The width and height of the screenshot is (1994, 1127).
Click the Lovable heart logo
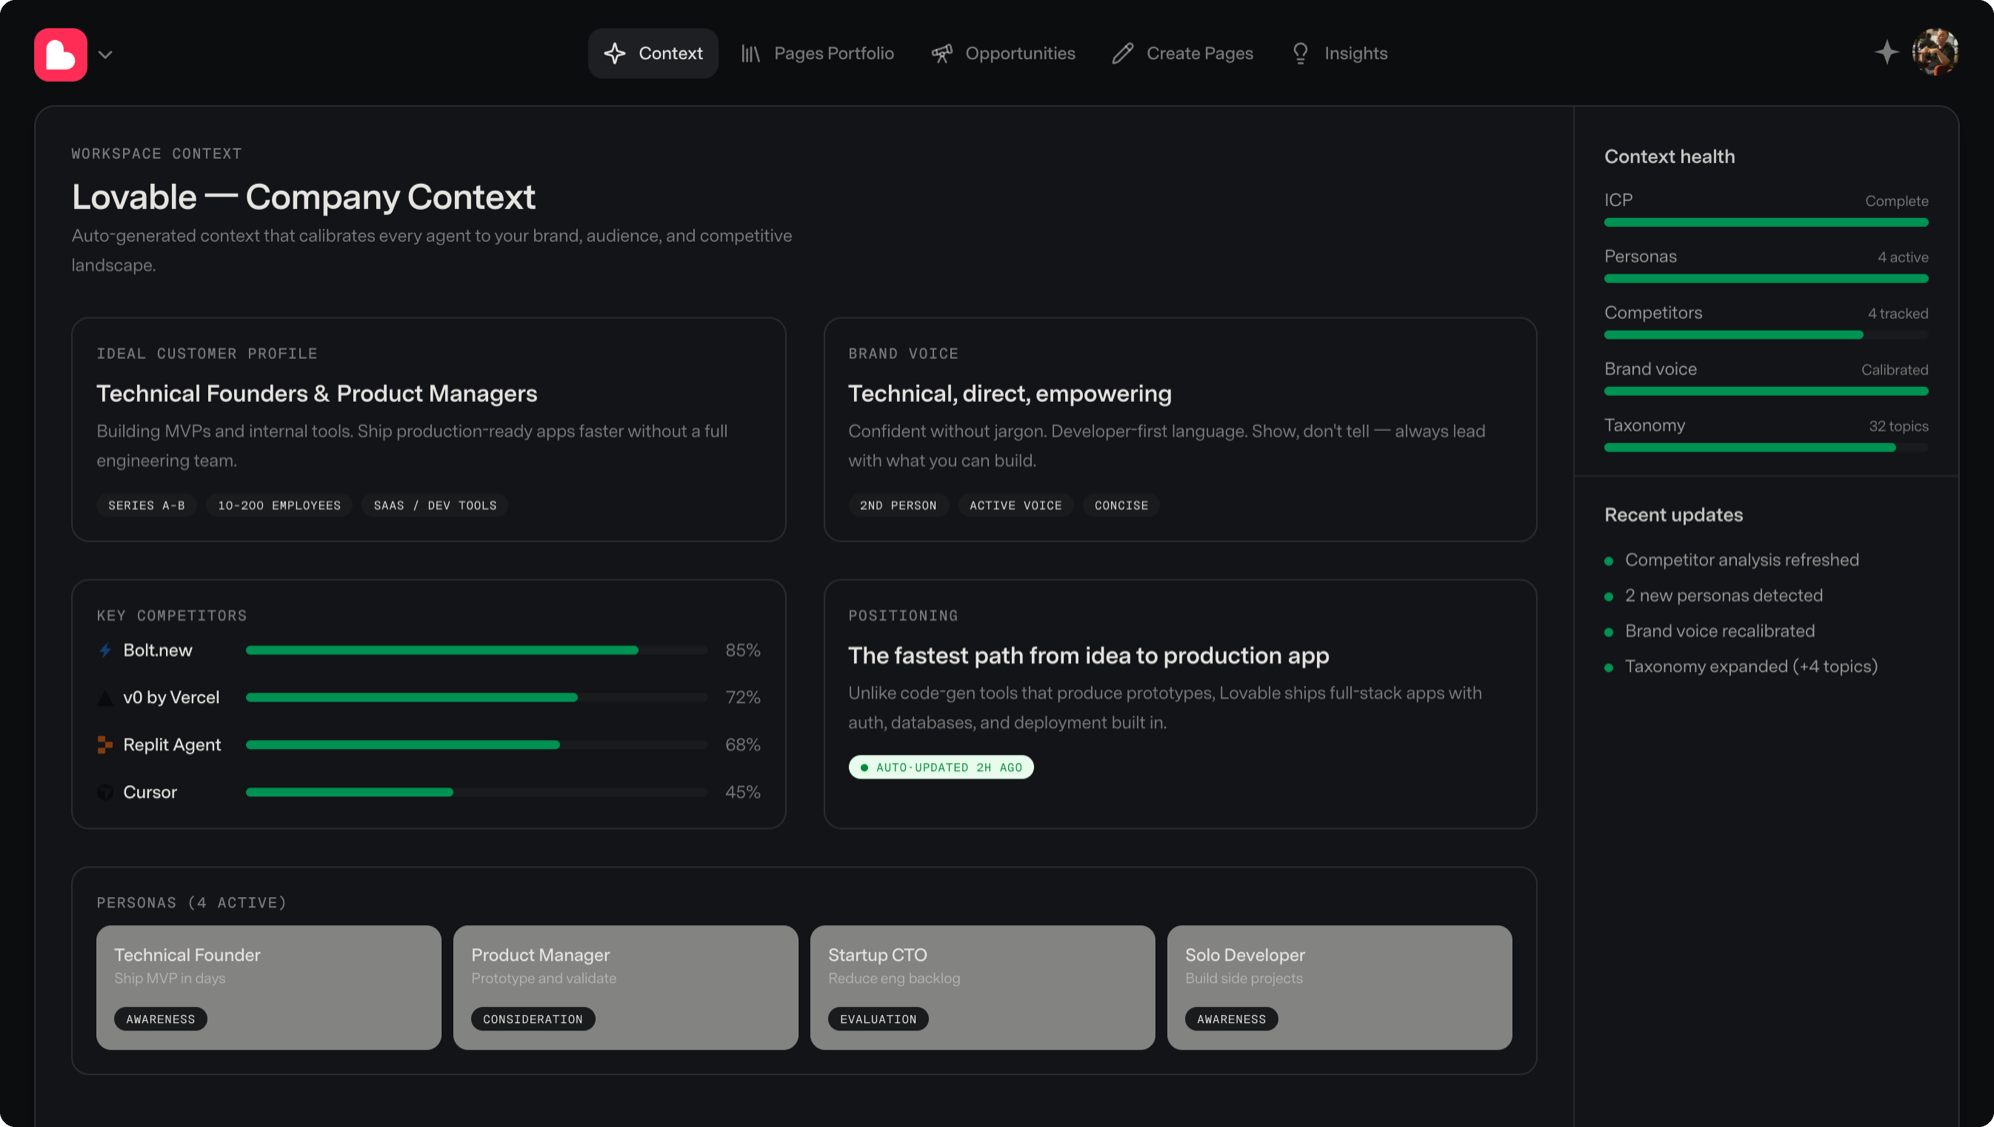pyautogui.click(x=60, y=54)
